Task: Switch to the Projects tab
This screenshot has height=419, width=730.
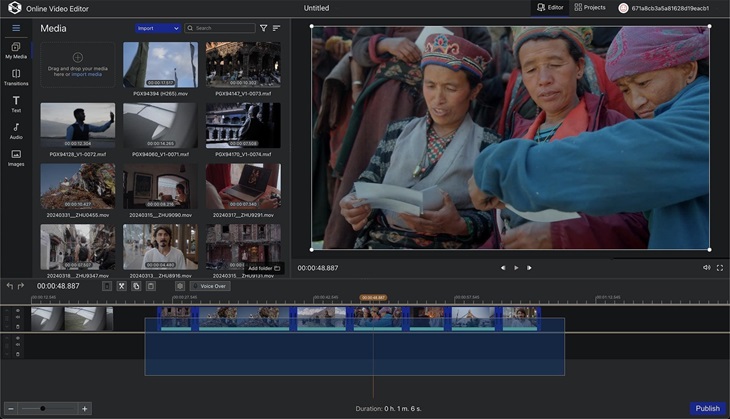Action: coord(590,8)
